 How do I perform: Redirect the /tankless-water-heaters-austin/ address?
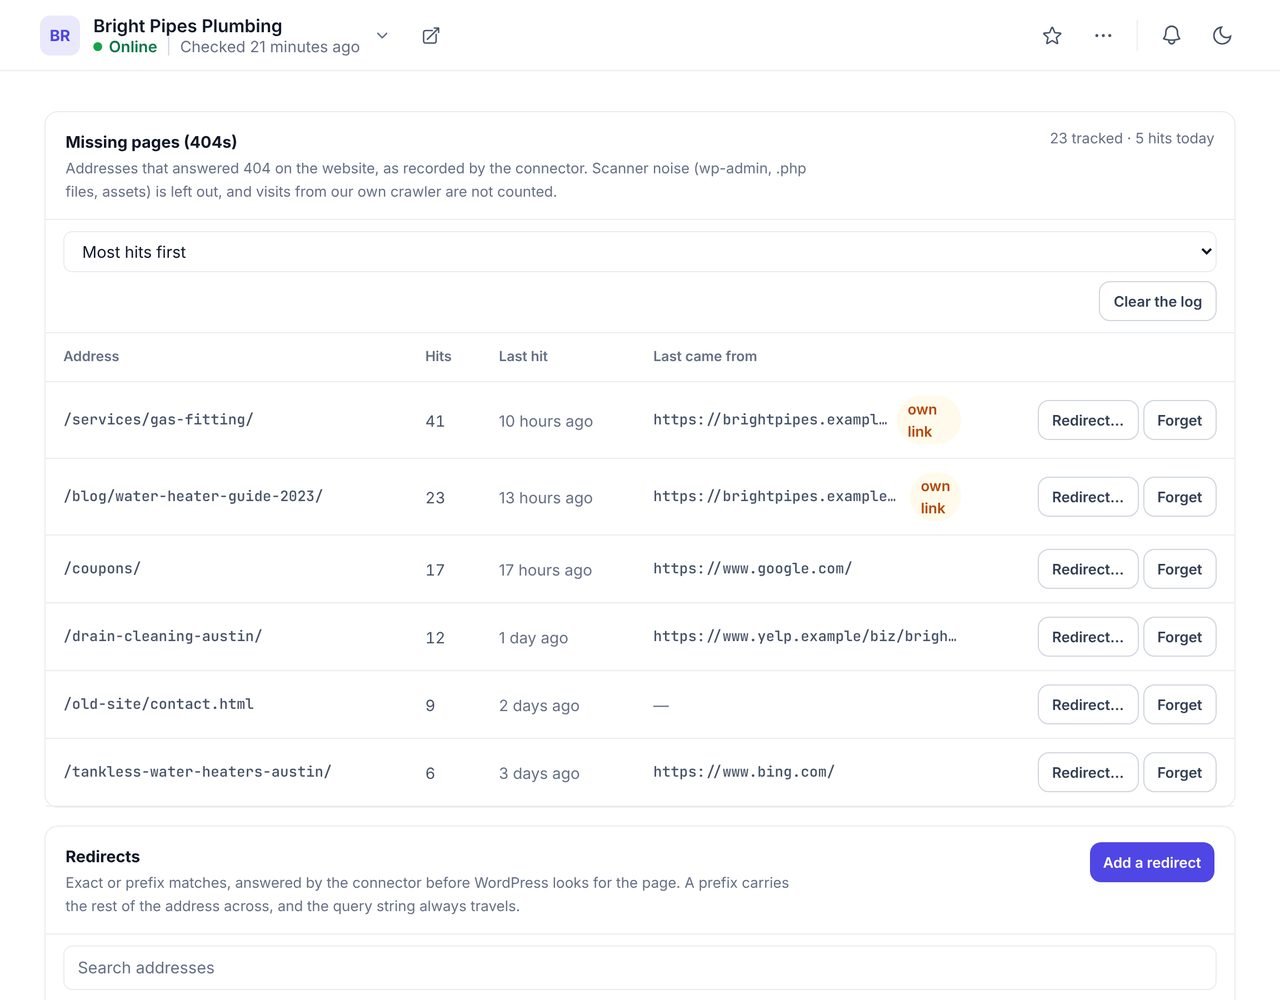tap(1088, 773)
